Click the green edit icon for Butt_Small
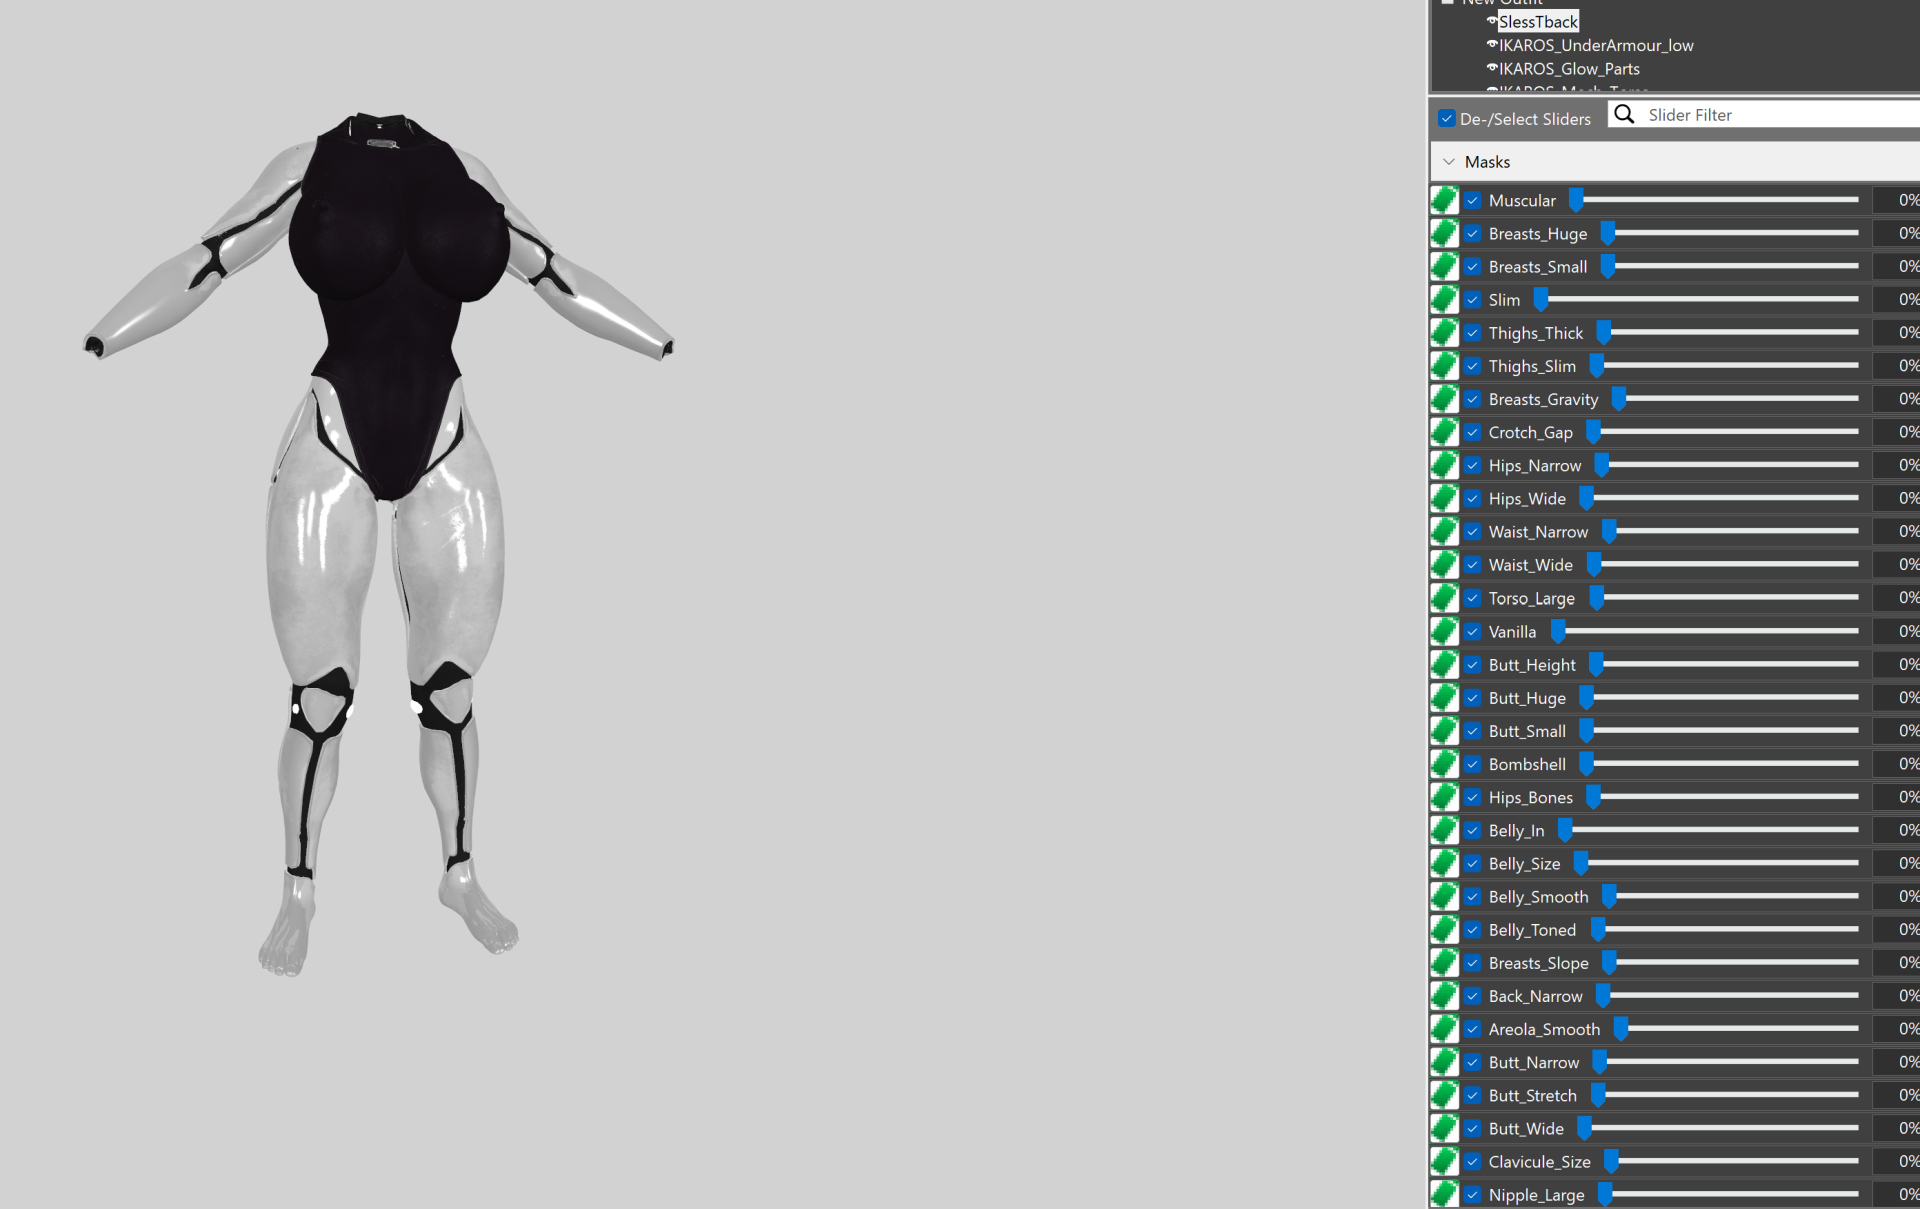The image size is (1920, 1209). pyautogui.click(x=1444, y=730)
